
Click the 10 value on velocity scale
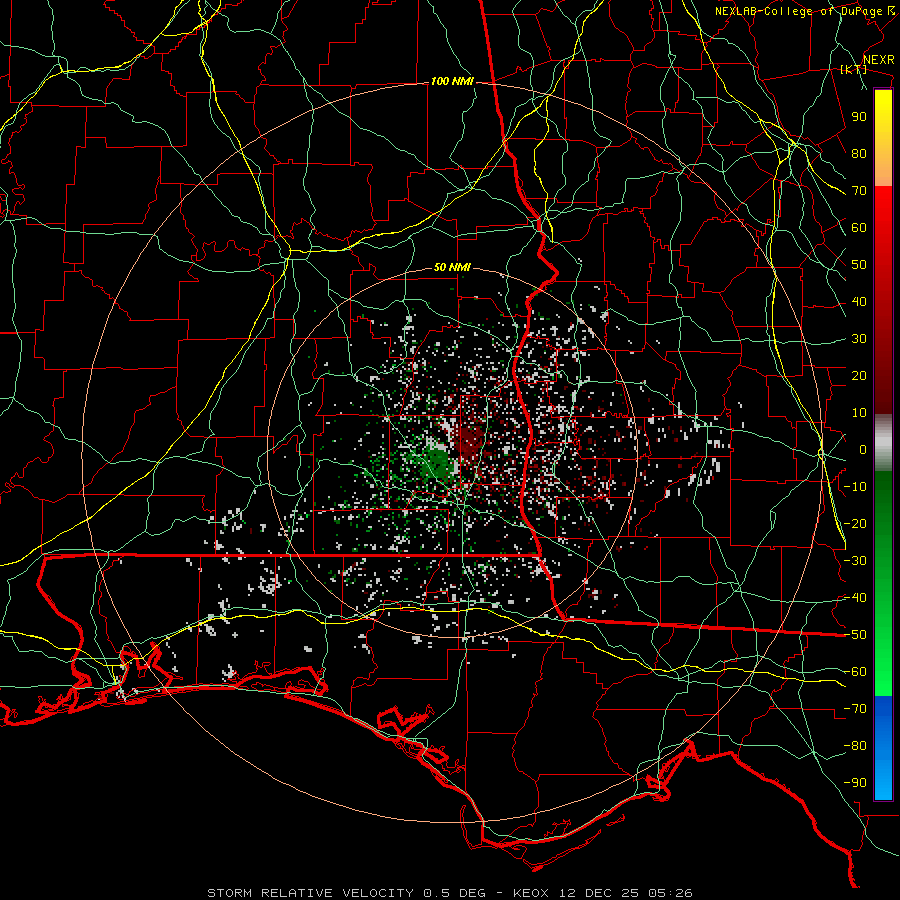coord(859,413)
